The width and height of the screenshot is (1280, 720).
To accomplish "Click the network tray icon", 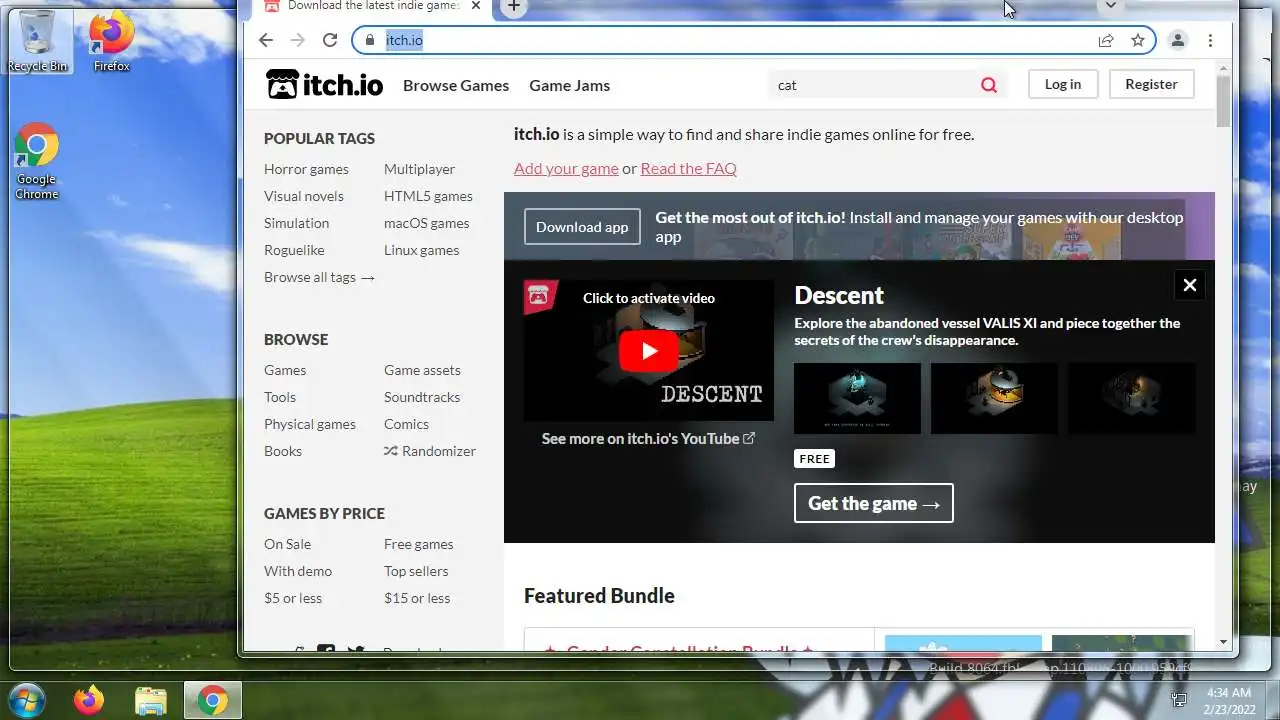I will 1179,700.
